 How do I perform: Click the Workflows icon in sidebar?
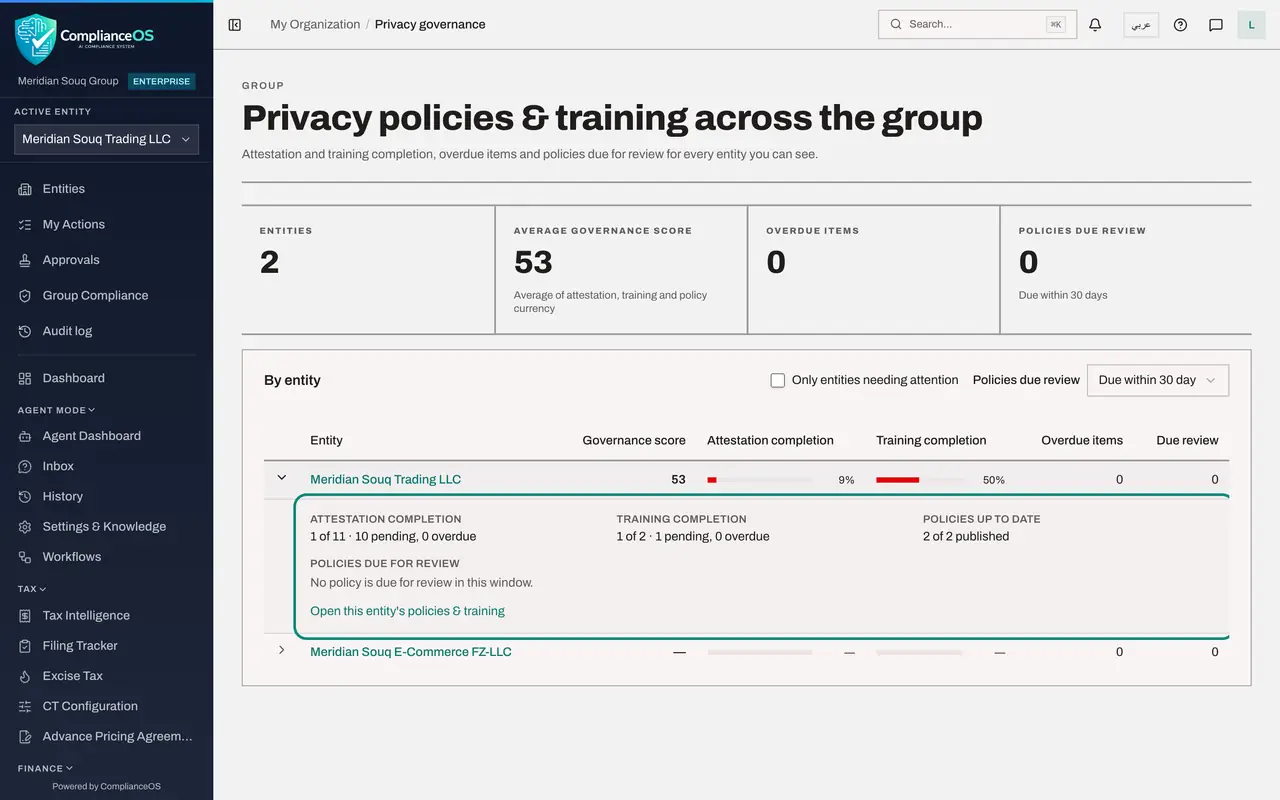(x=25, y=557)
